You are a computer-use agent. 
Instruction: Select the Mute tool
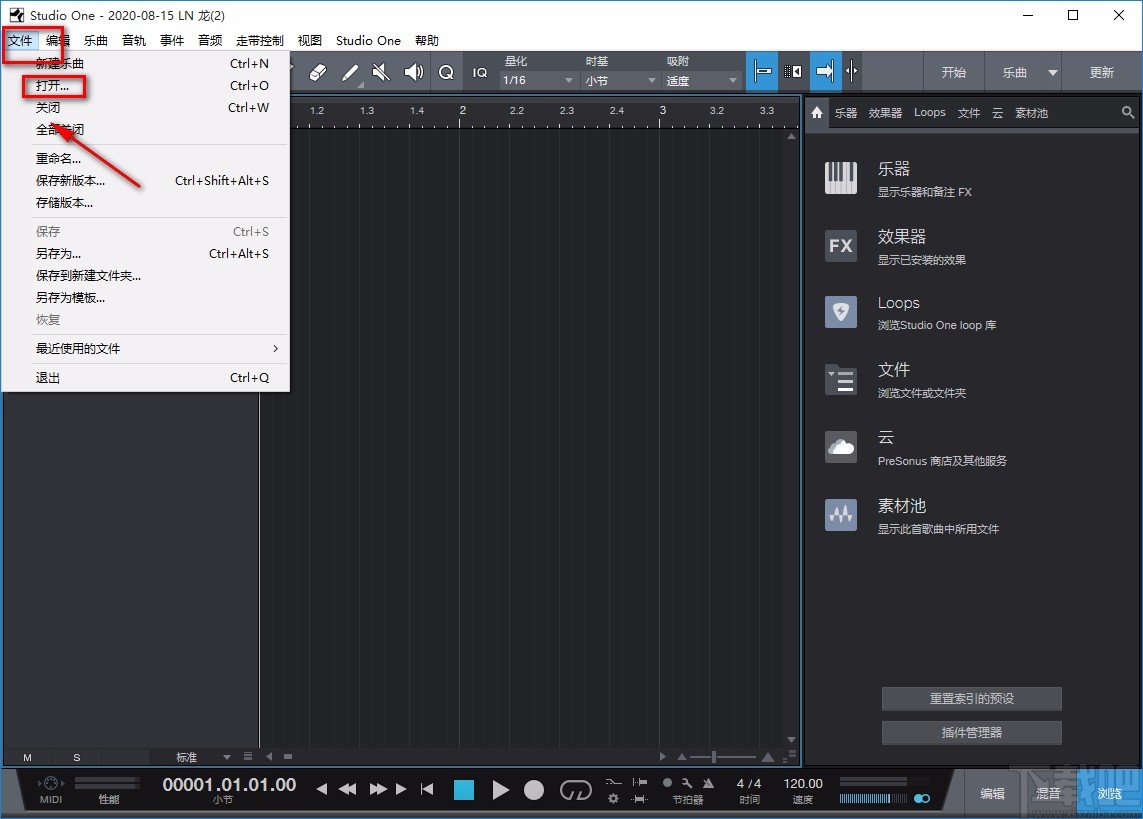click(381, 72)
